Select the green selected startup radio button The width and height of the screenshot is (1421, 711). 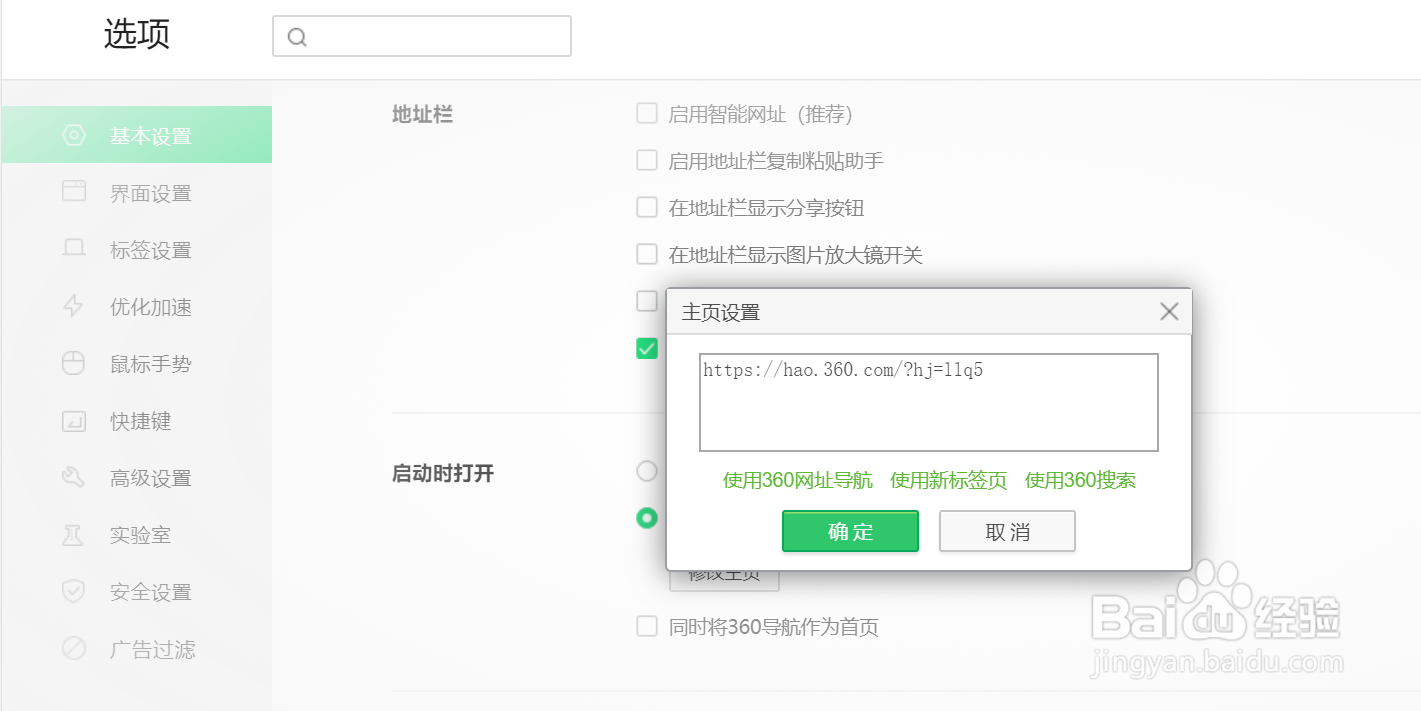[647, 518]
